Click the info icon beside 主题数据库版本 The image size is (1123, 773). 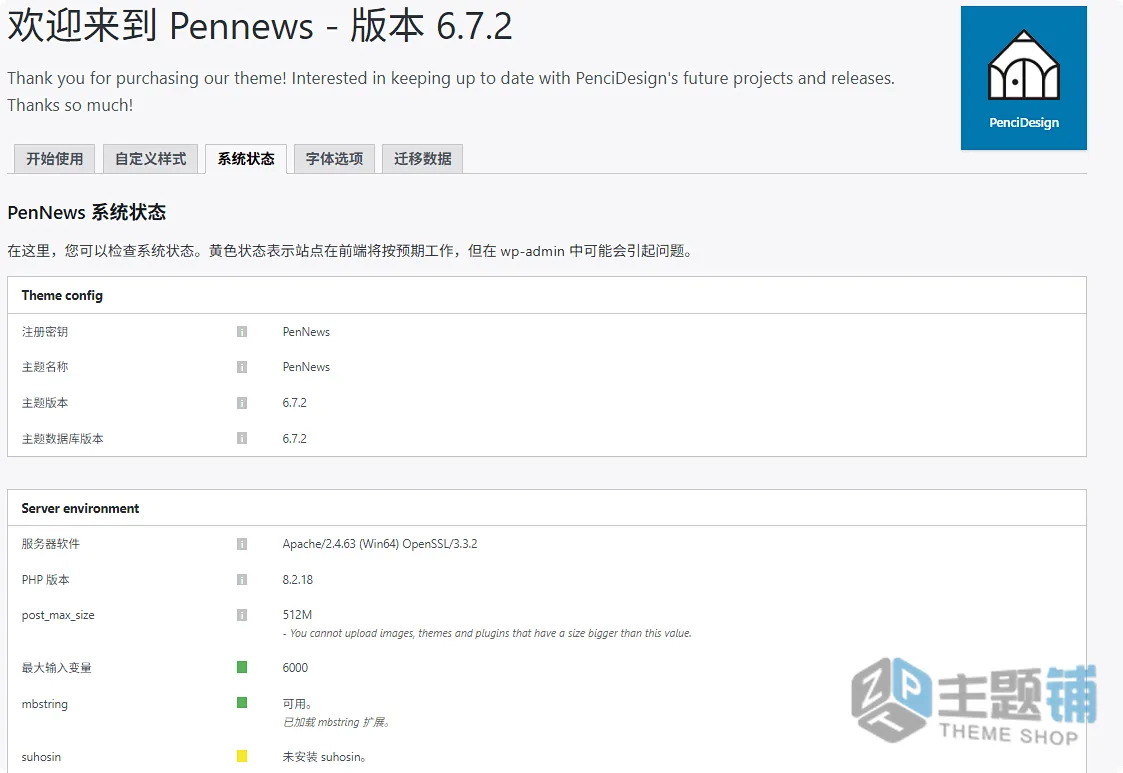(242, 438)
